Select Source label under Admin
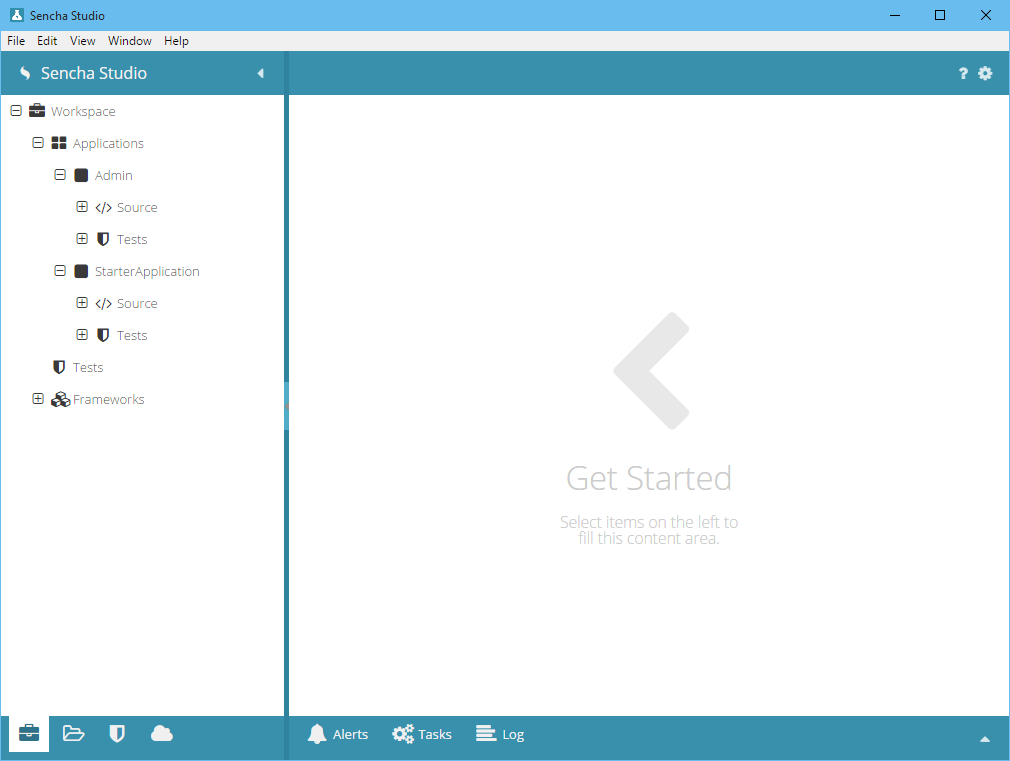The height and width of the screenshot is (761, 1010). [x=137, y=207]
